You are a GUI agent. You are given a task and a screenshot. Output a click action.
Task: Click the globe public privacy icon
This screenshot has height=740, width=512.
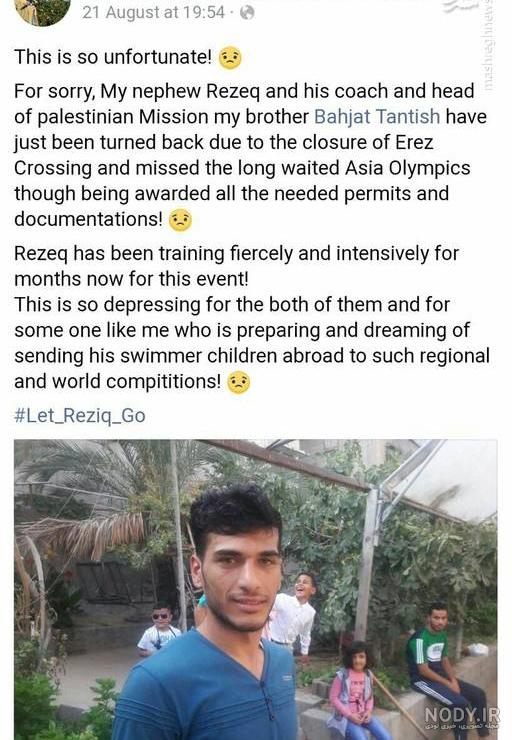[x=247, y=13]
